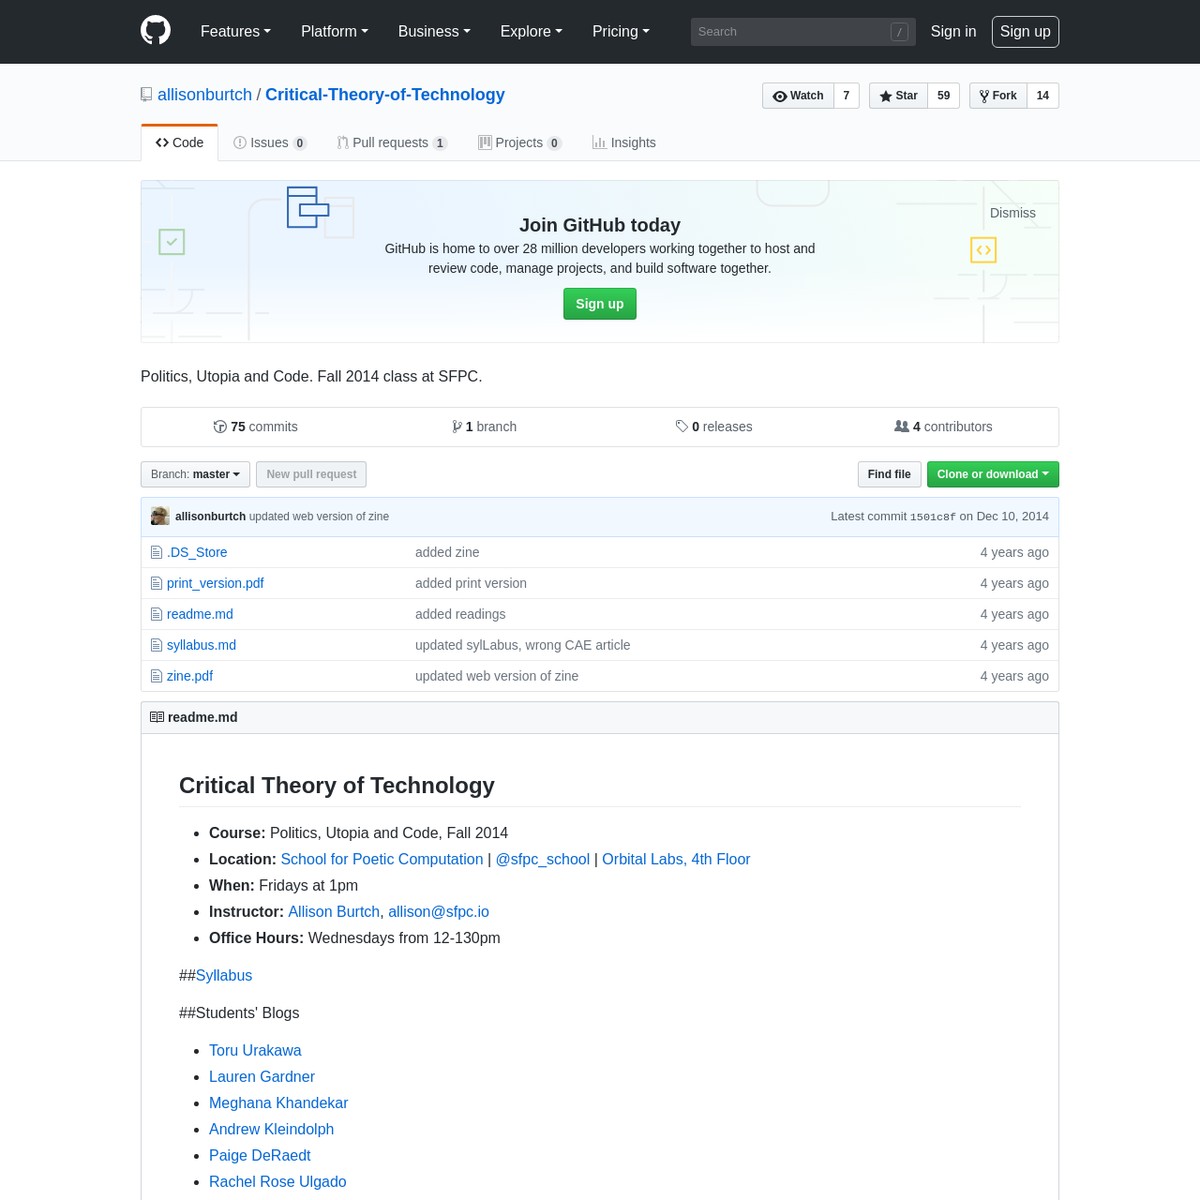Open the commit message 'updated web version of zine' in the commit bar
1200x1200 pixels.
click(x=319, y=517)
